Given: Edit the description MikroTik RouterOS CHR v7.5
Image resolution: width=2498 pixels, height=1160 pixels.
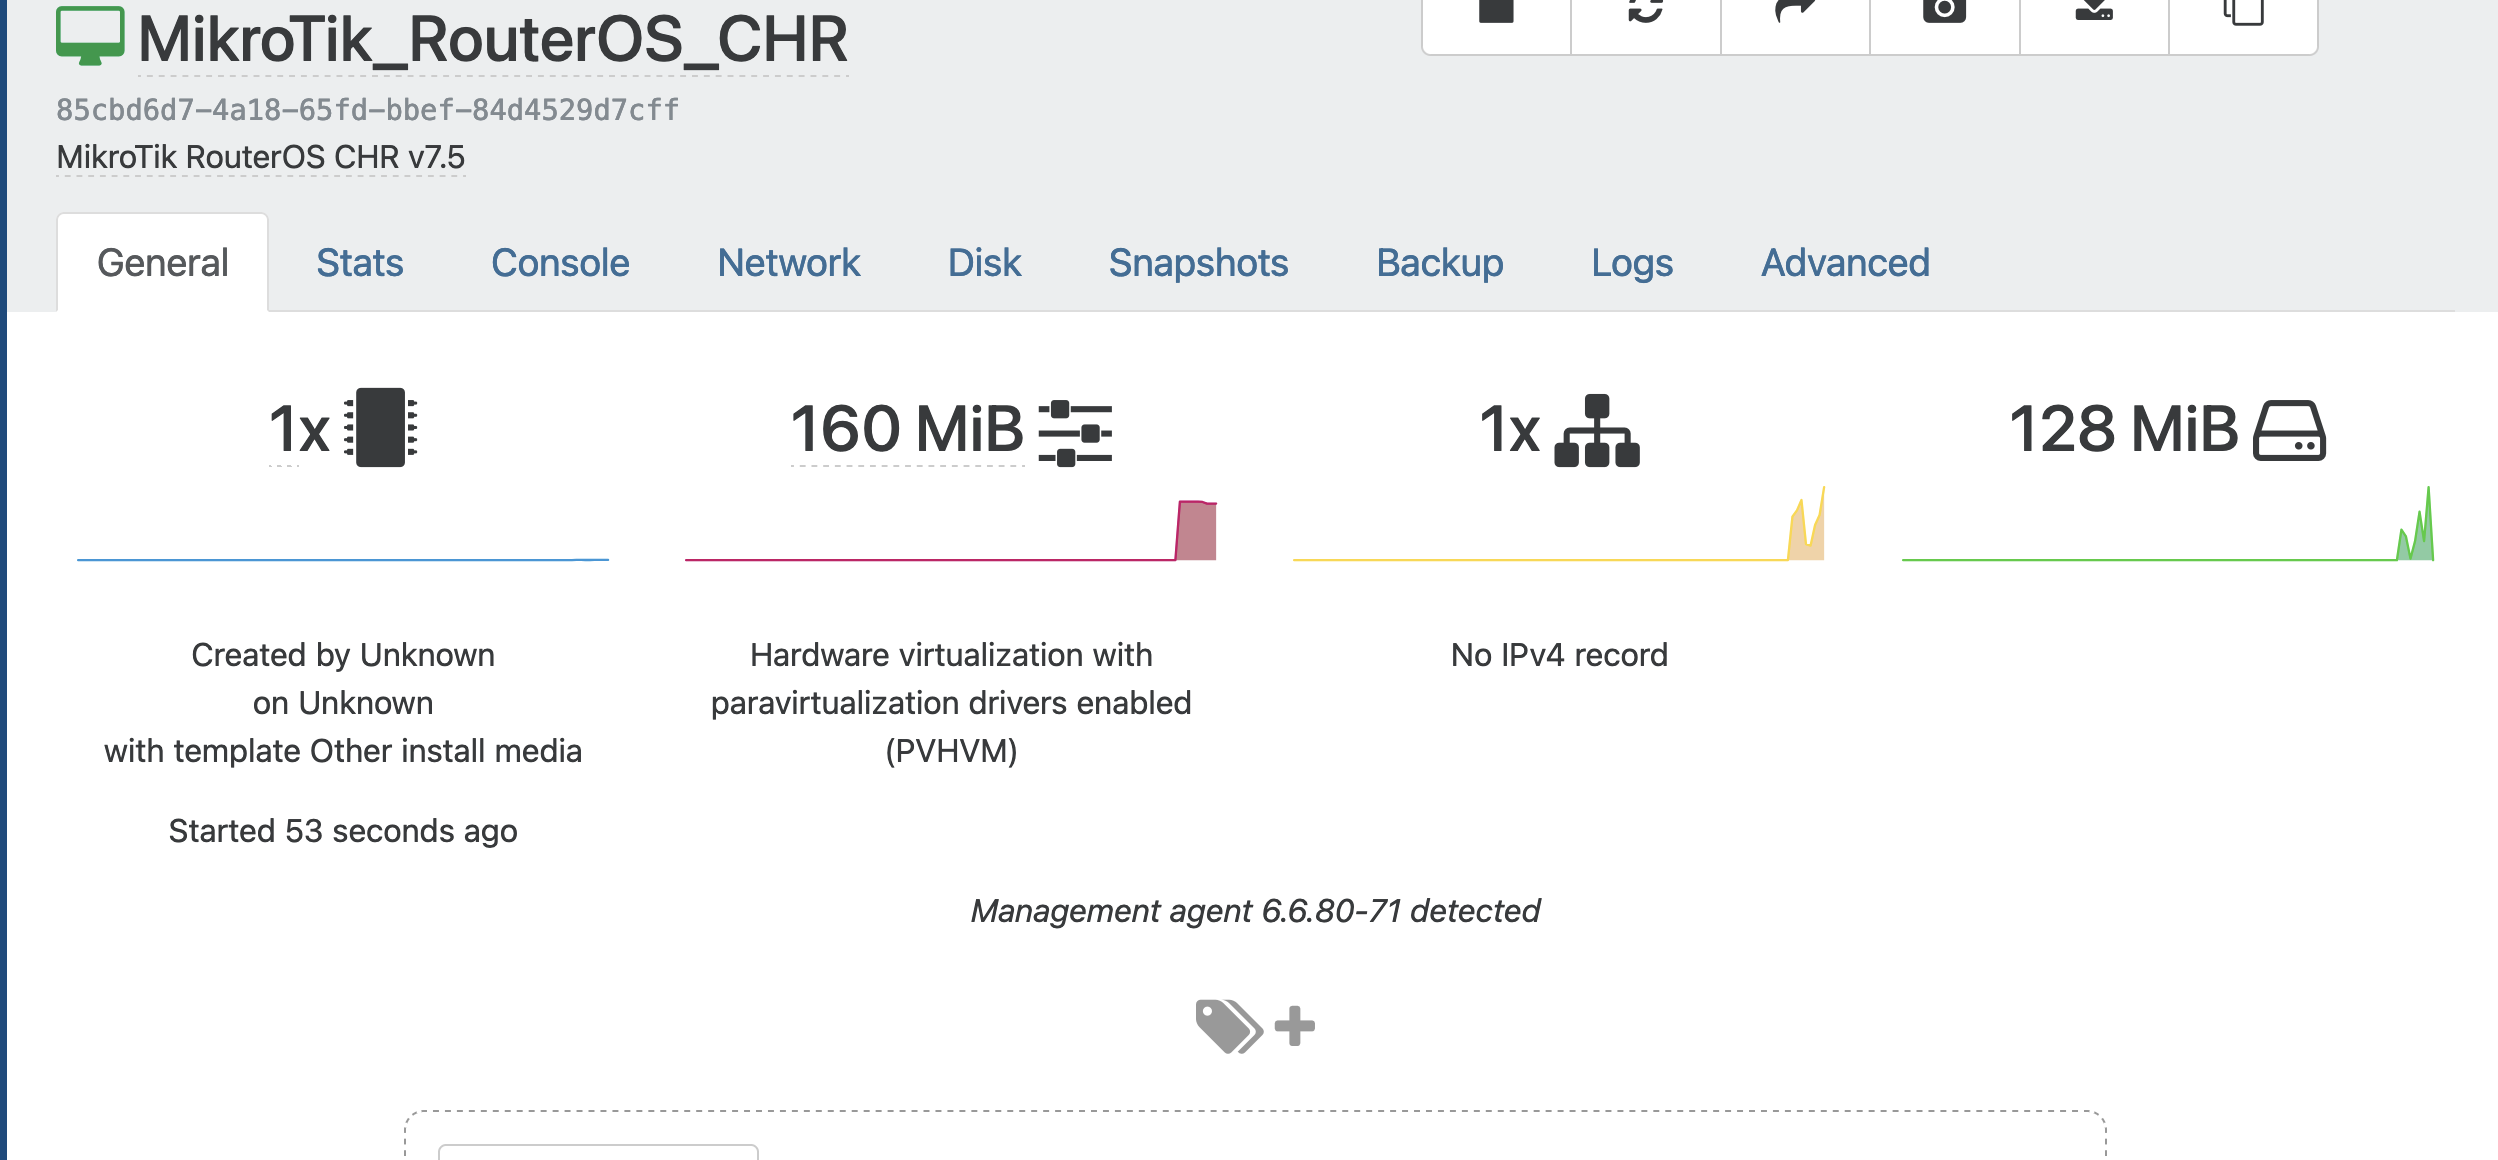Looking at the screenshot, I should pos(261,157).
